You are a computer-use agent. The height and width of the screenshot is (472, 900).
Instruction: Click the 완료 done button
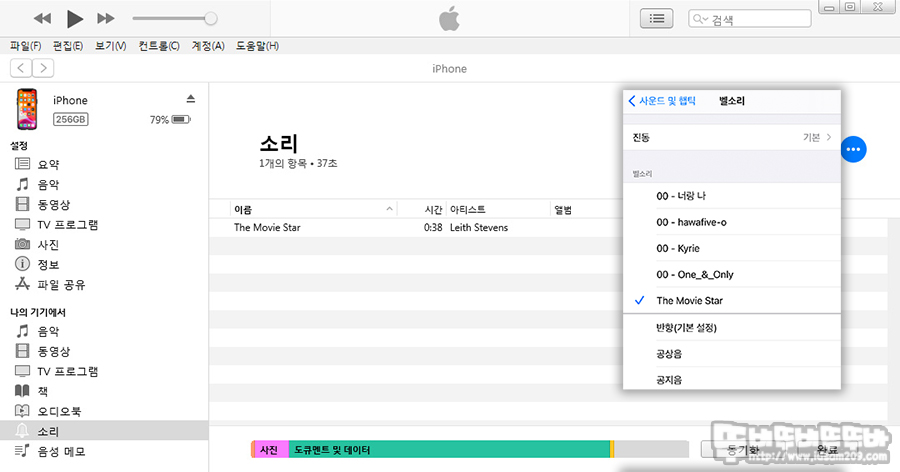point(828,450)
